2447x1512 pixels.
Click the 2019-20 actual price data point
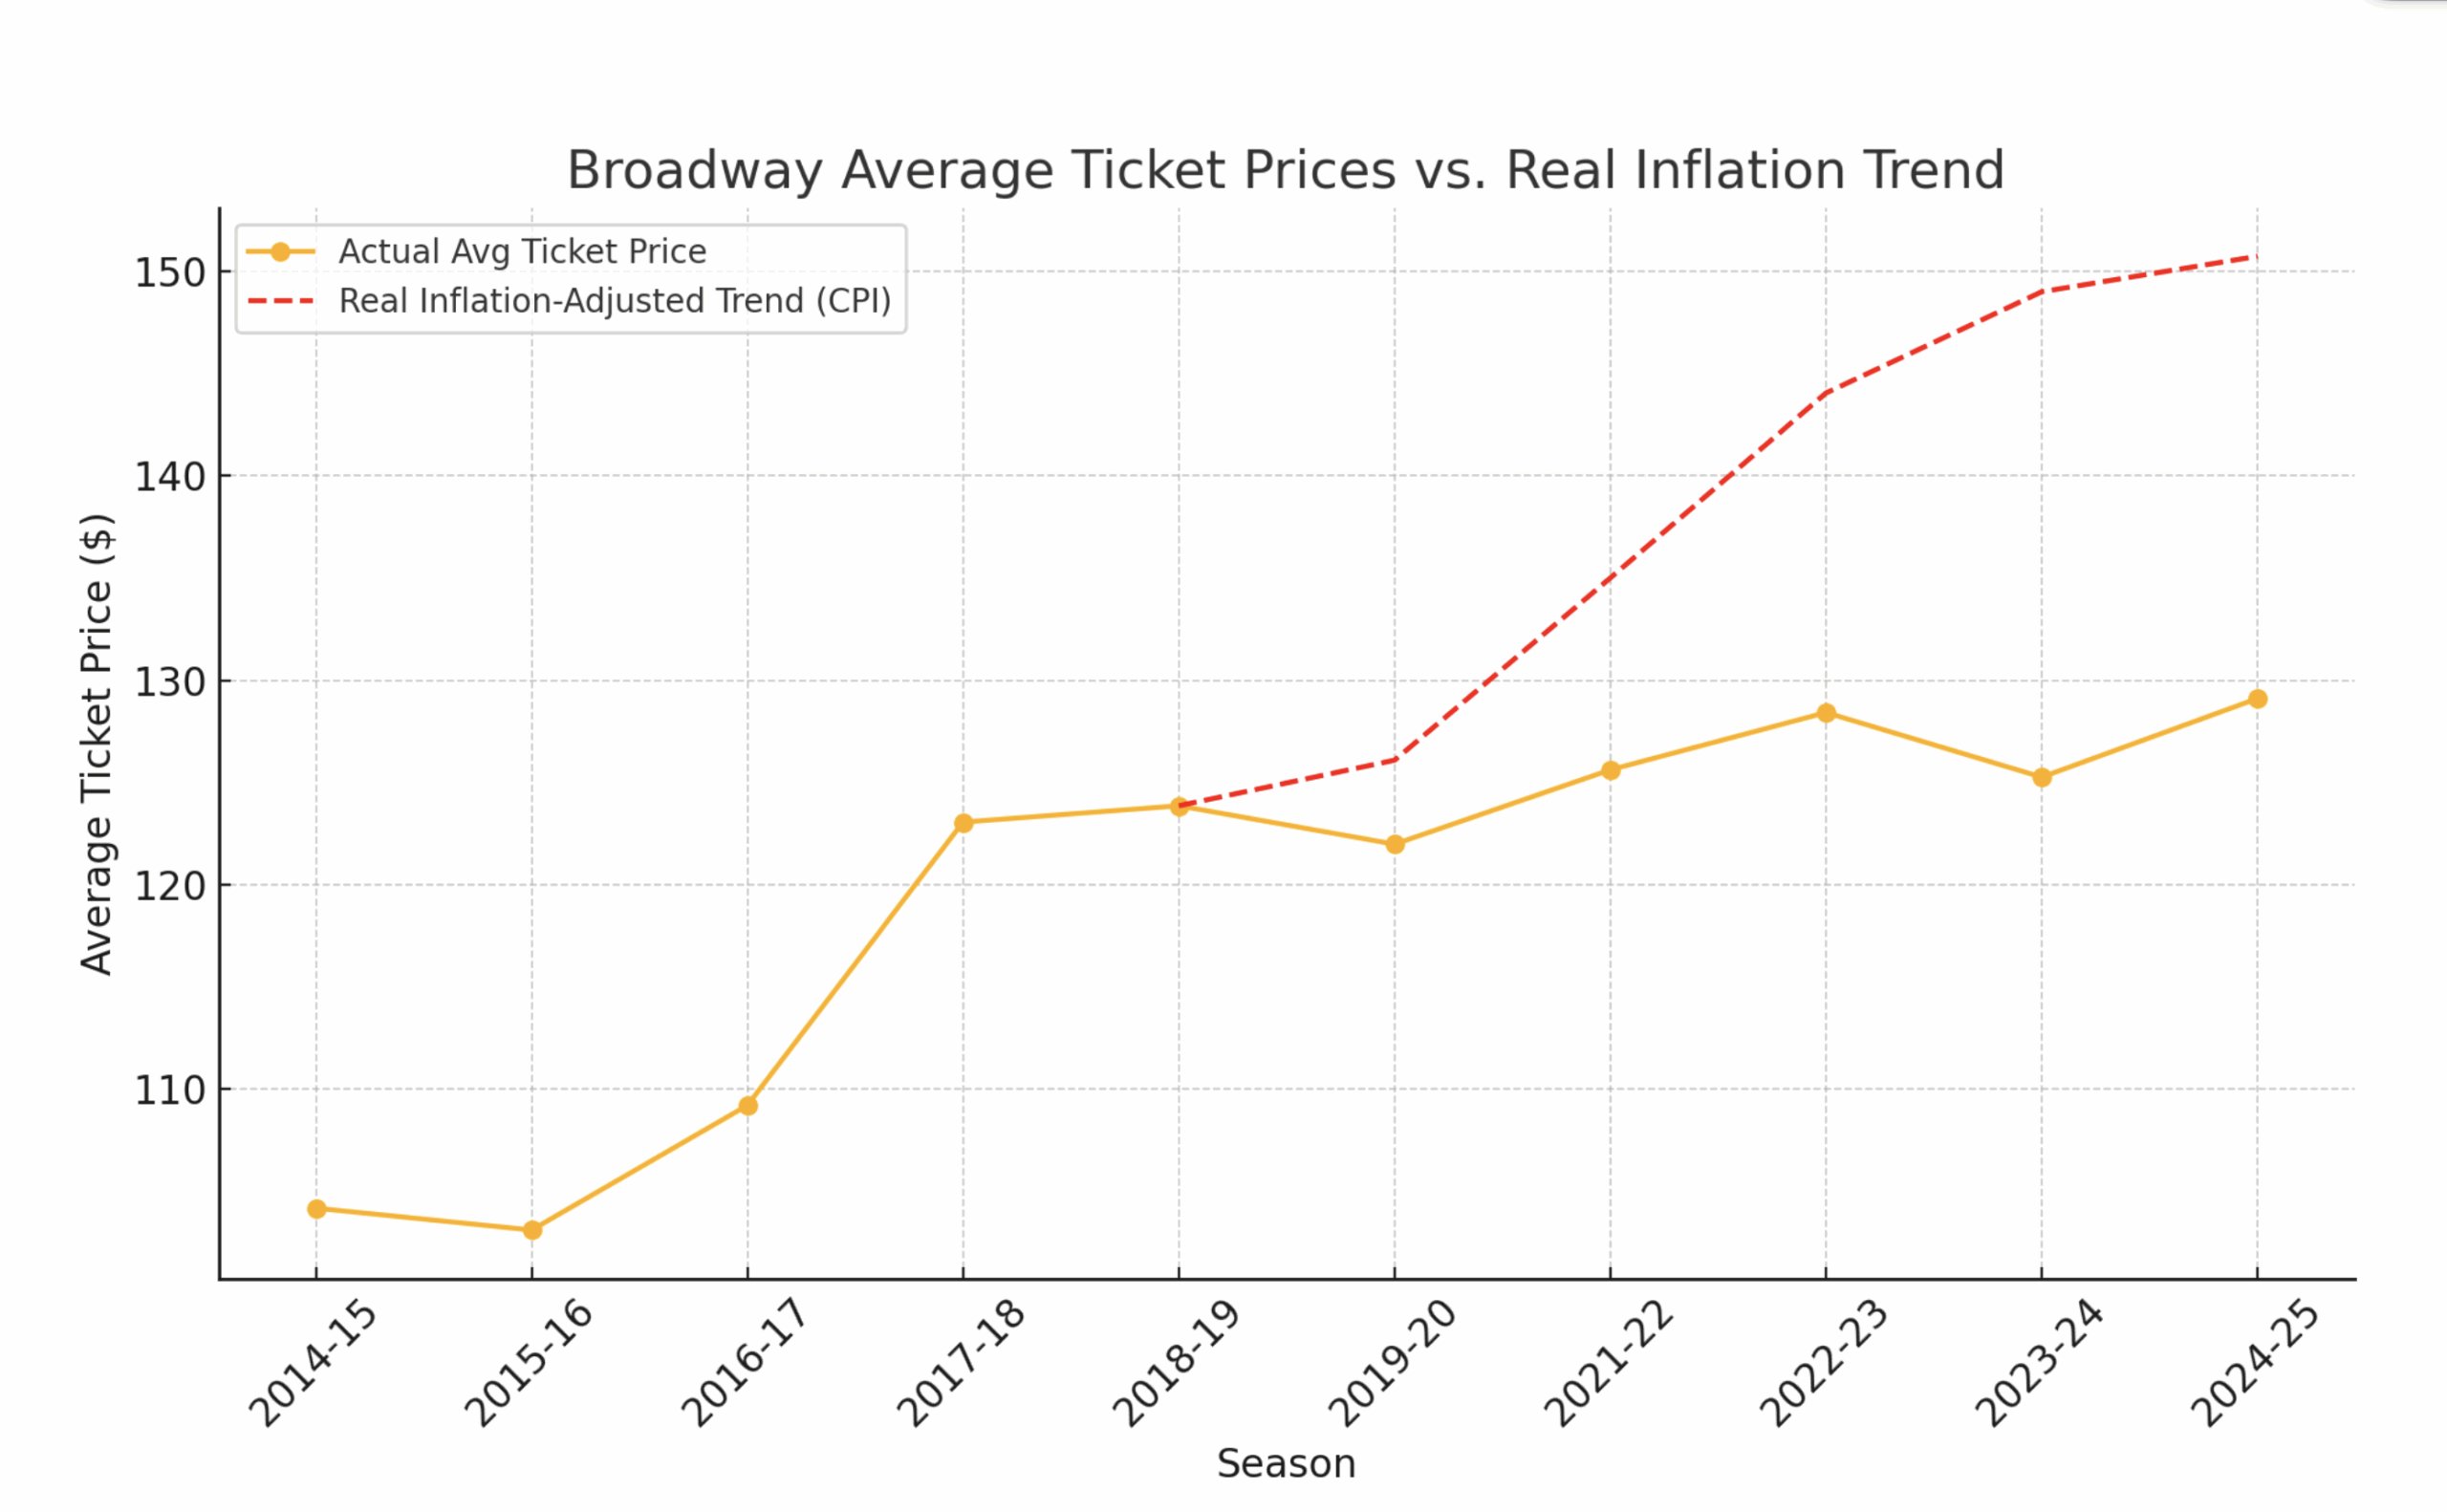coord(1395,844)
